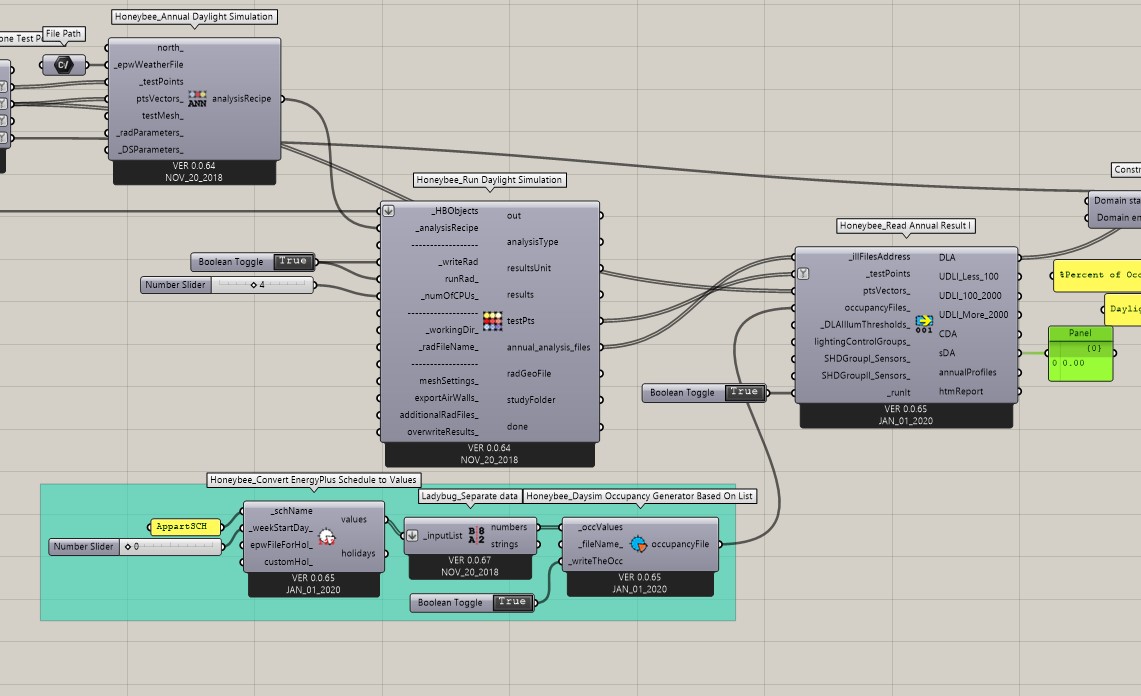Click the occupancyFile output
Image resolution: width=1141 pixels, height=696 pixels.
tap(680, 544)
